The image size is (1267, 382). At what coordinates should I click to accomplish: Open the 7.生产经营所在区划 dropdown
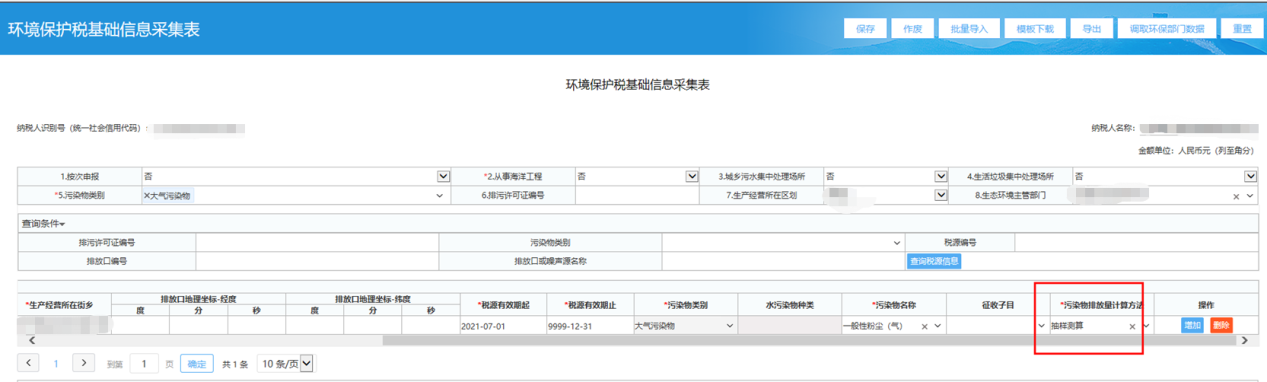tap(940, 196)
